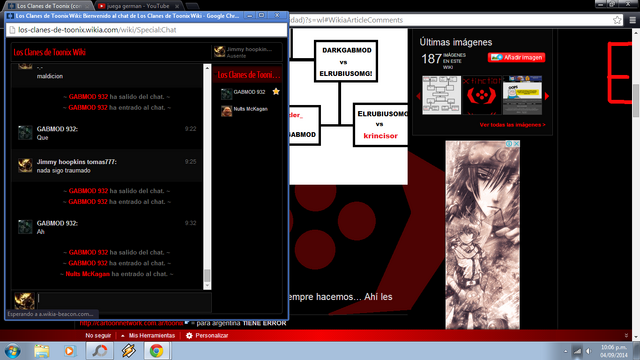The image size is (640, 360).
Task: Click the avatar beside the chat message input
Action: pos(24,301)
